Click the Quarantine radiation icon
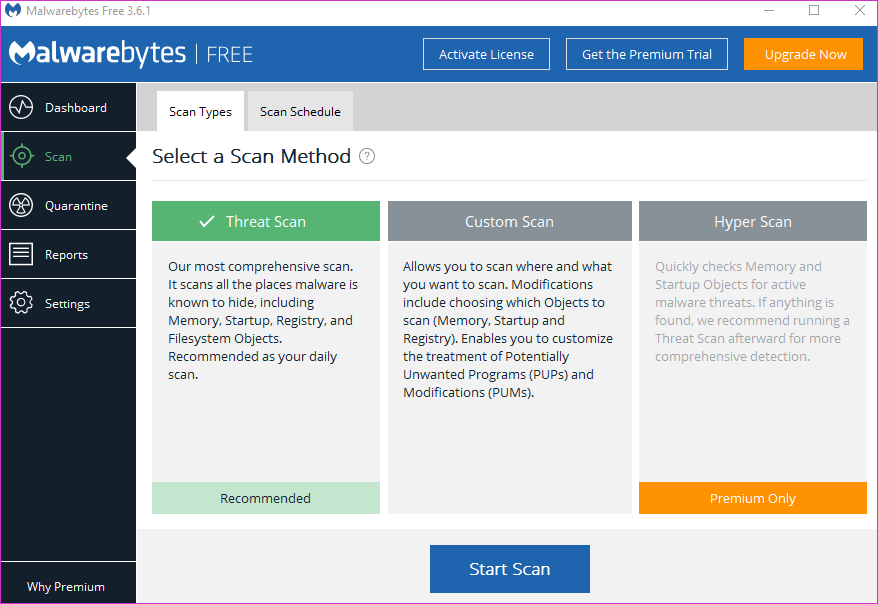 (x=21, y=205)
